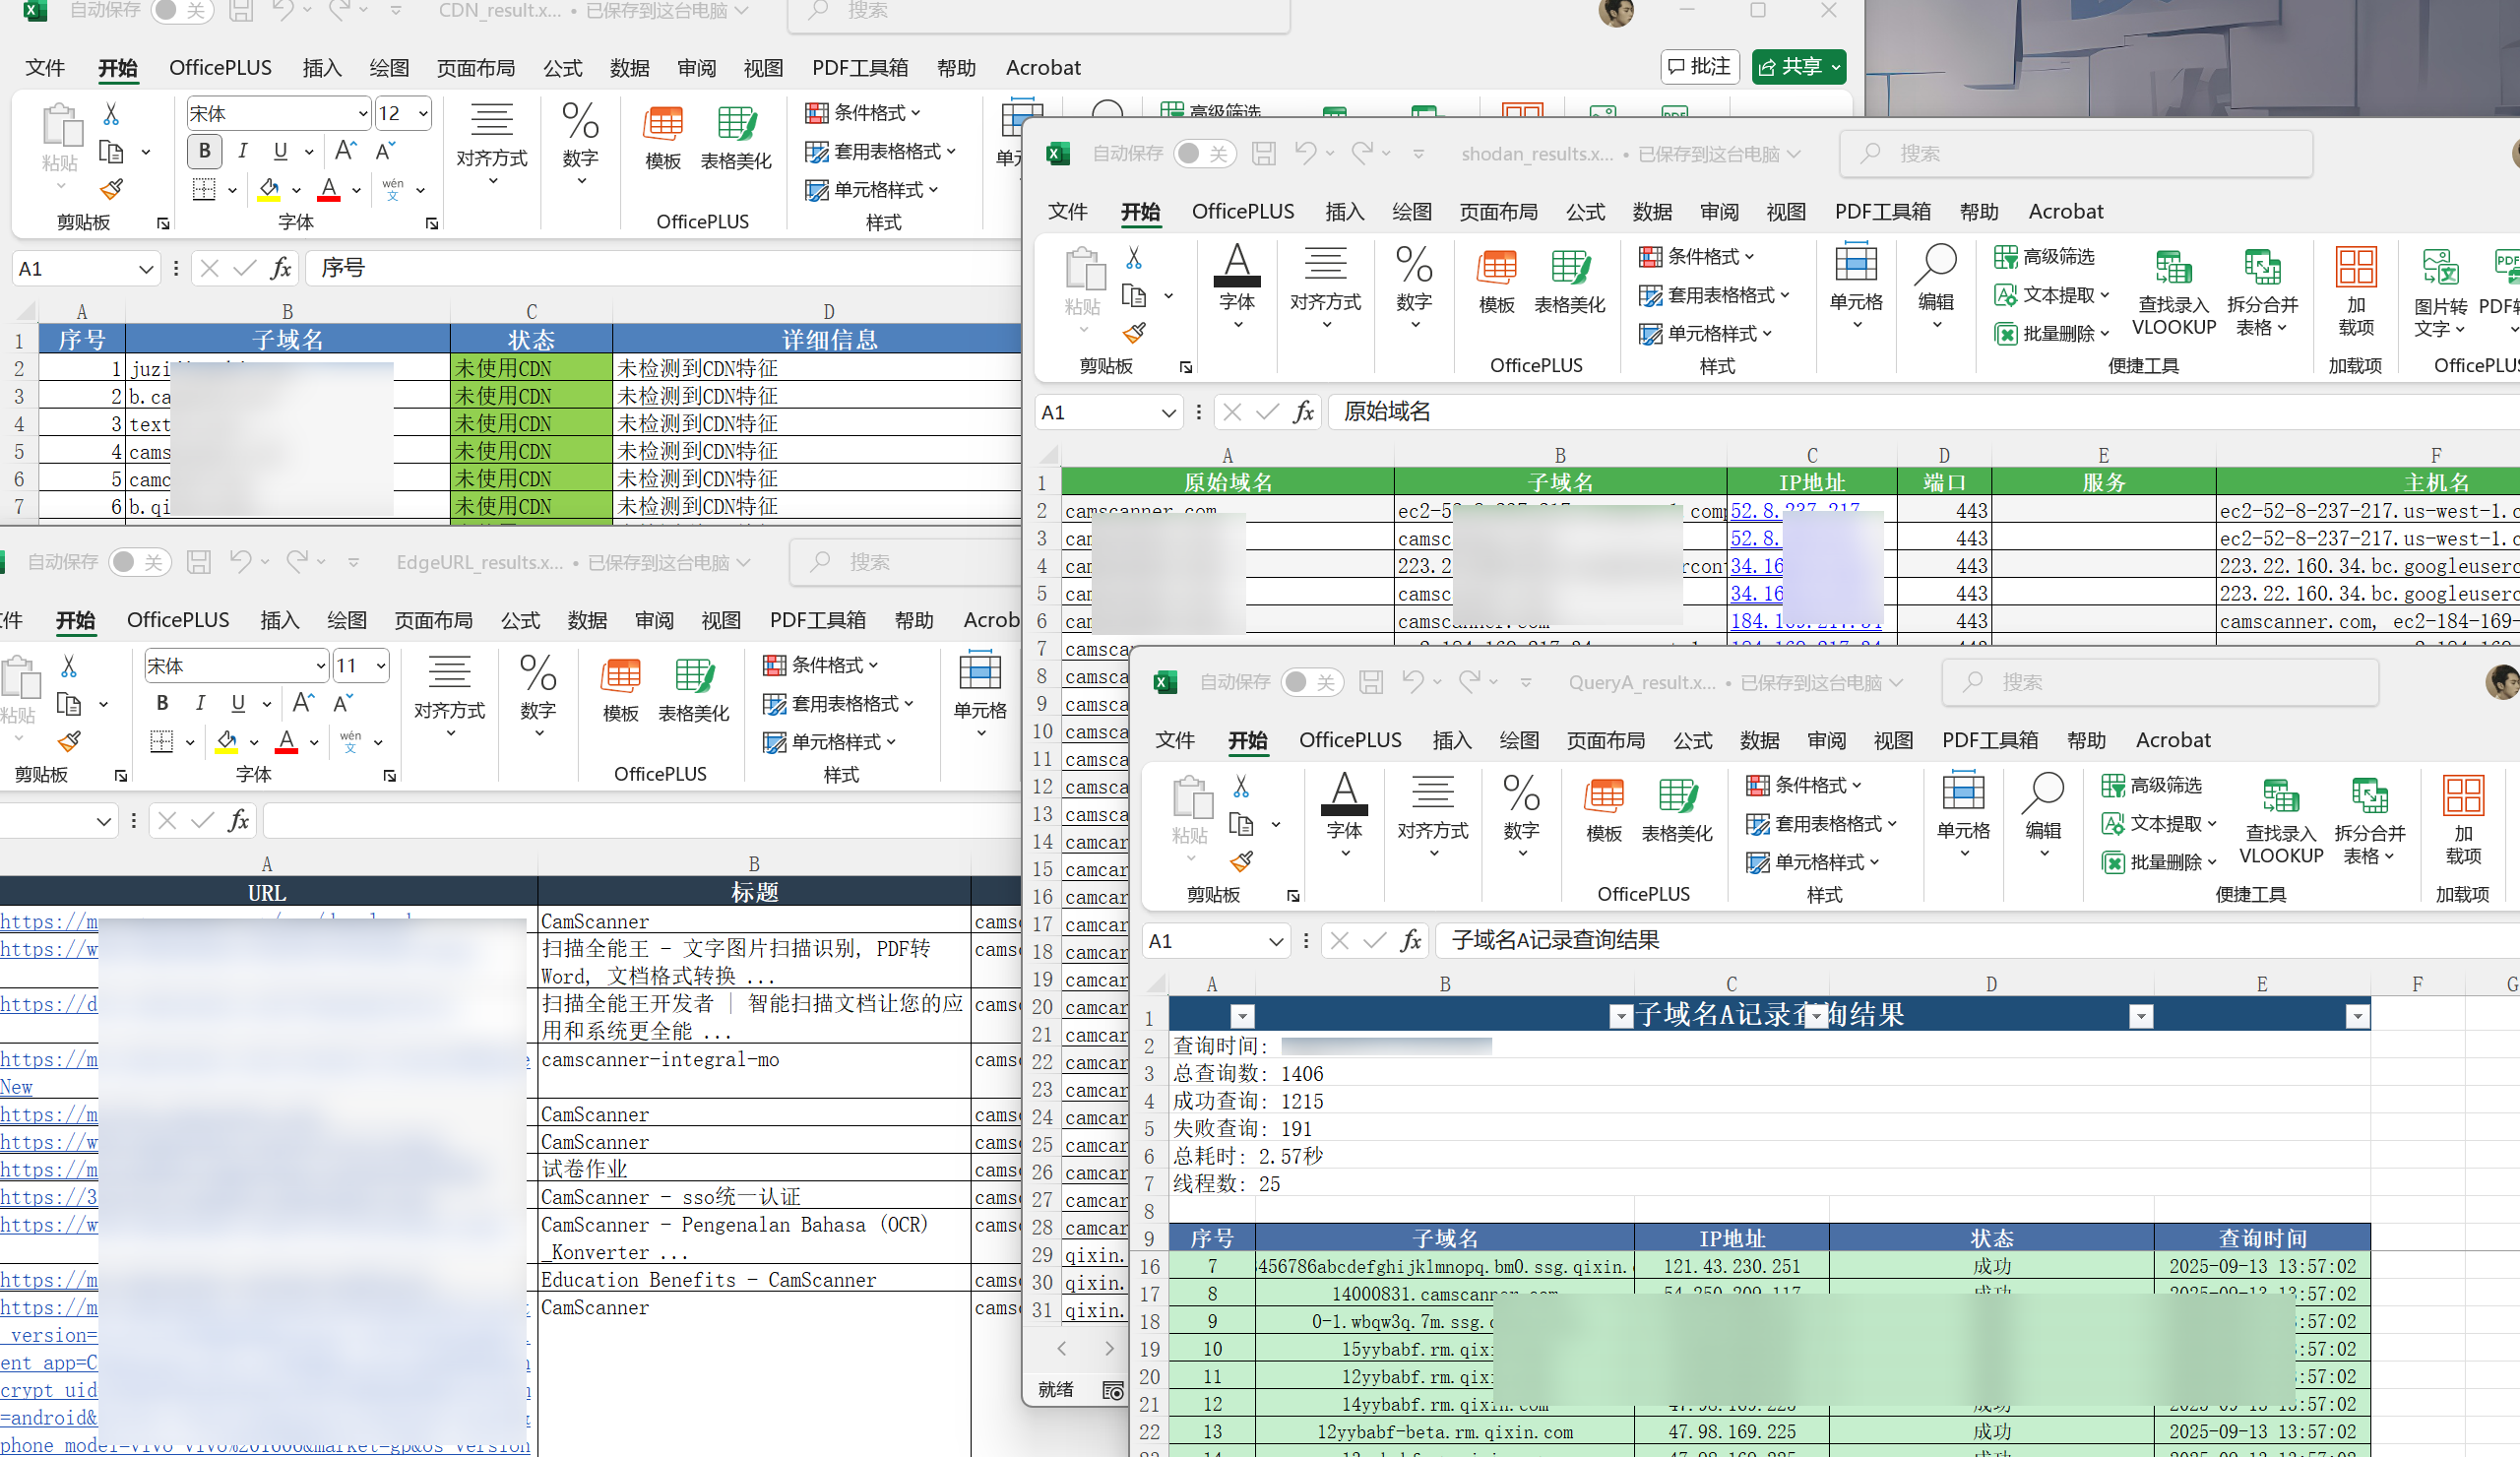Click Cut scissors in CDN_result window
This screenshot has width=2520, height=1457.
111,114
